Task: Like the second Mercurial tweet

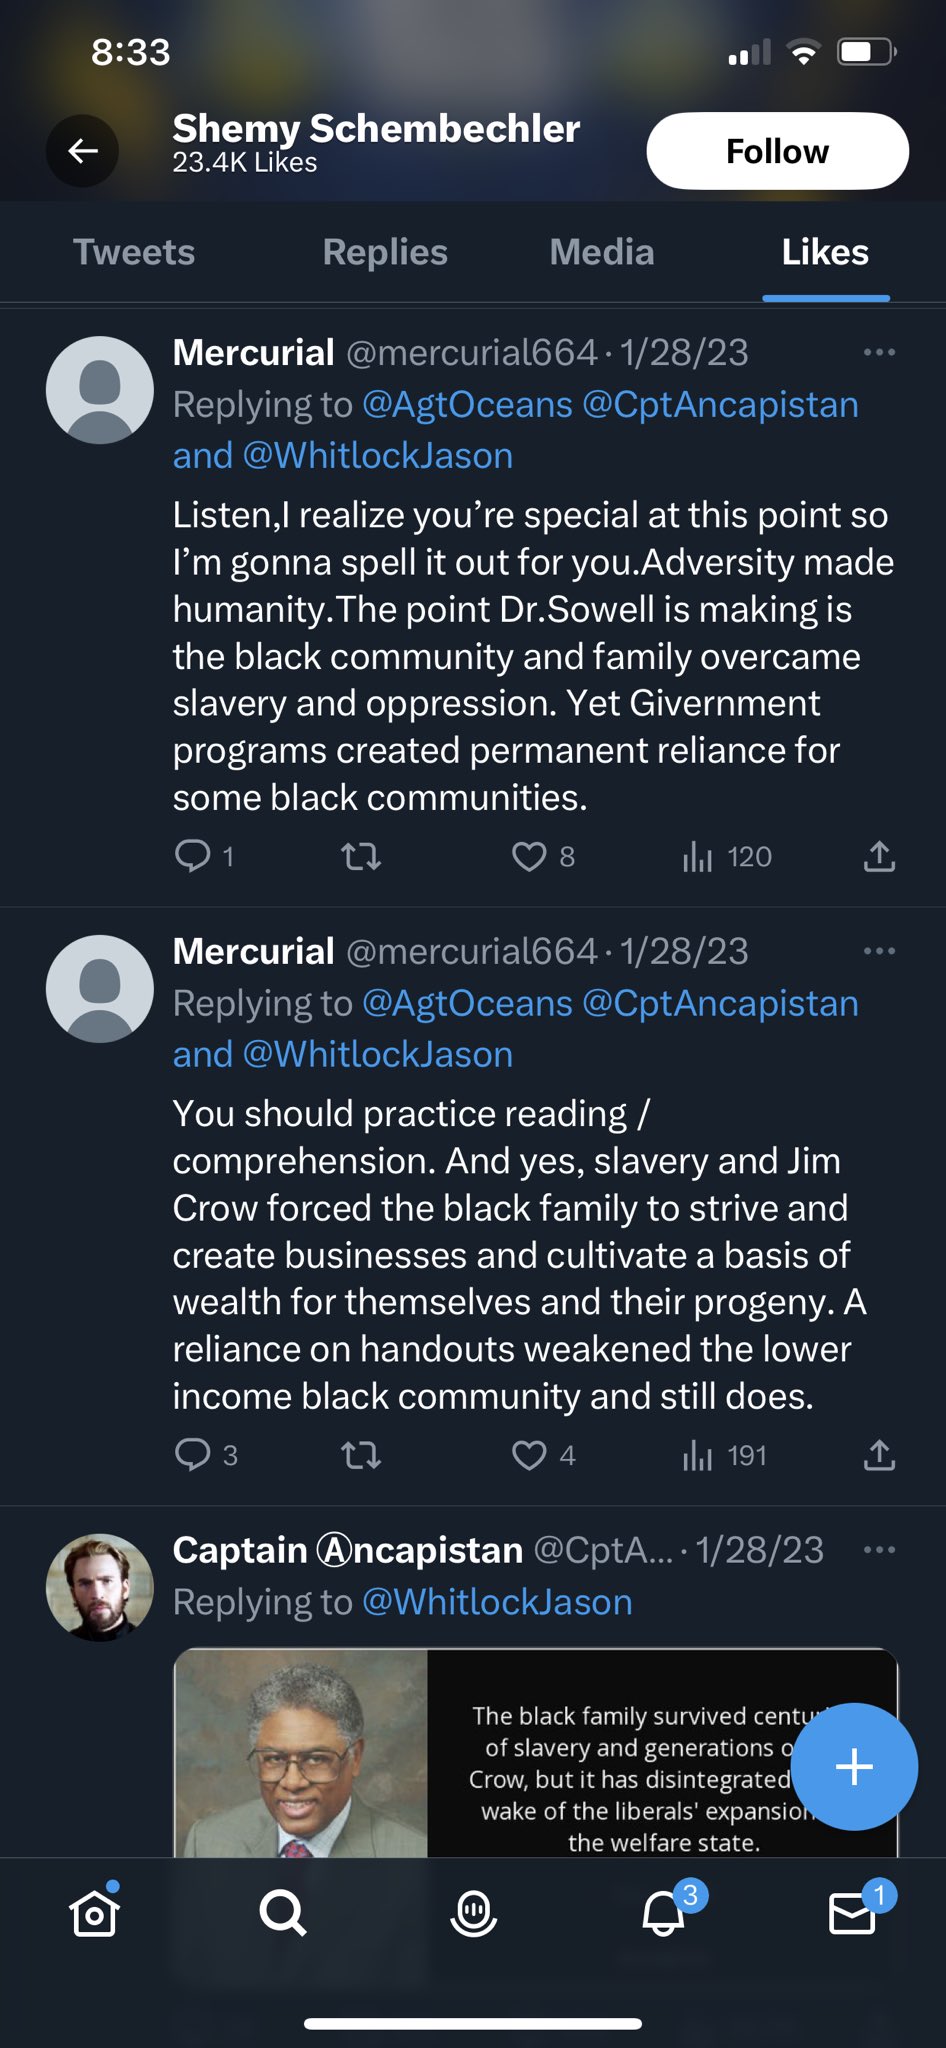Action: coord(529,1455)
